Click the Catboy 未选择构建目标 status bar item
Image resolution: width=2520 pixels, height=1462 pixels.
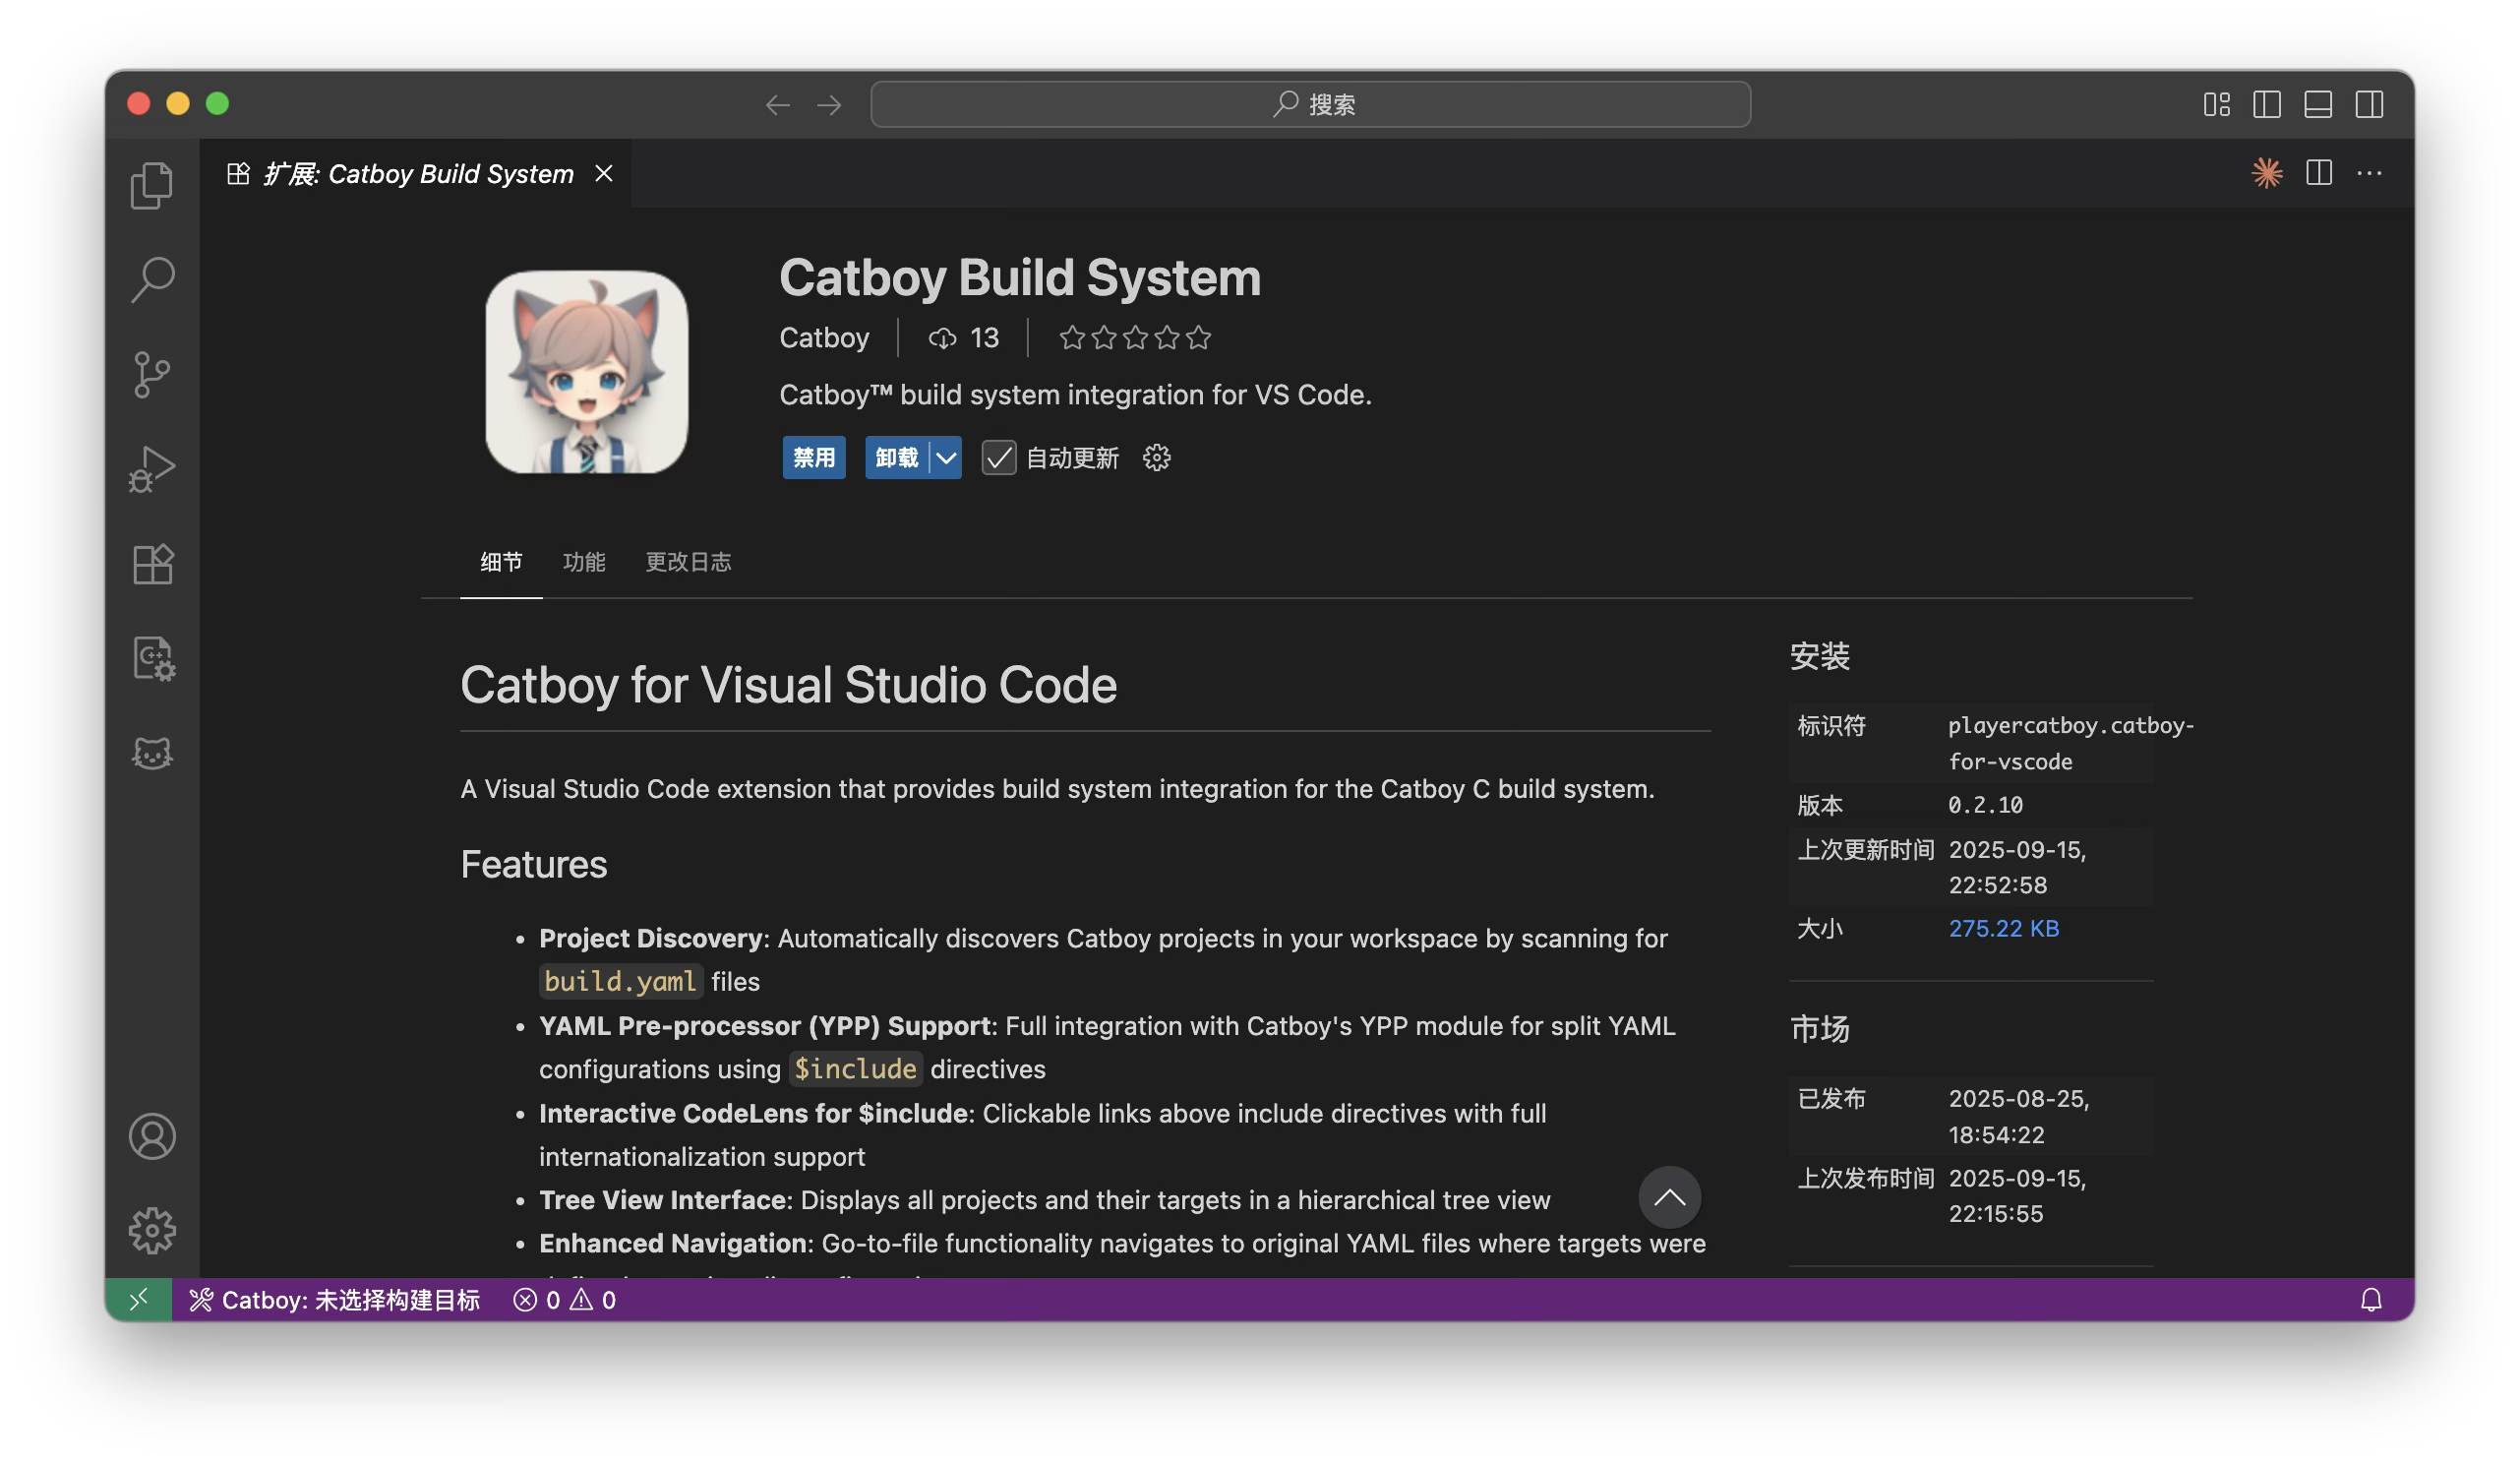[x=337, y=1300]
